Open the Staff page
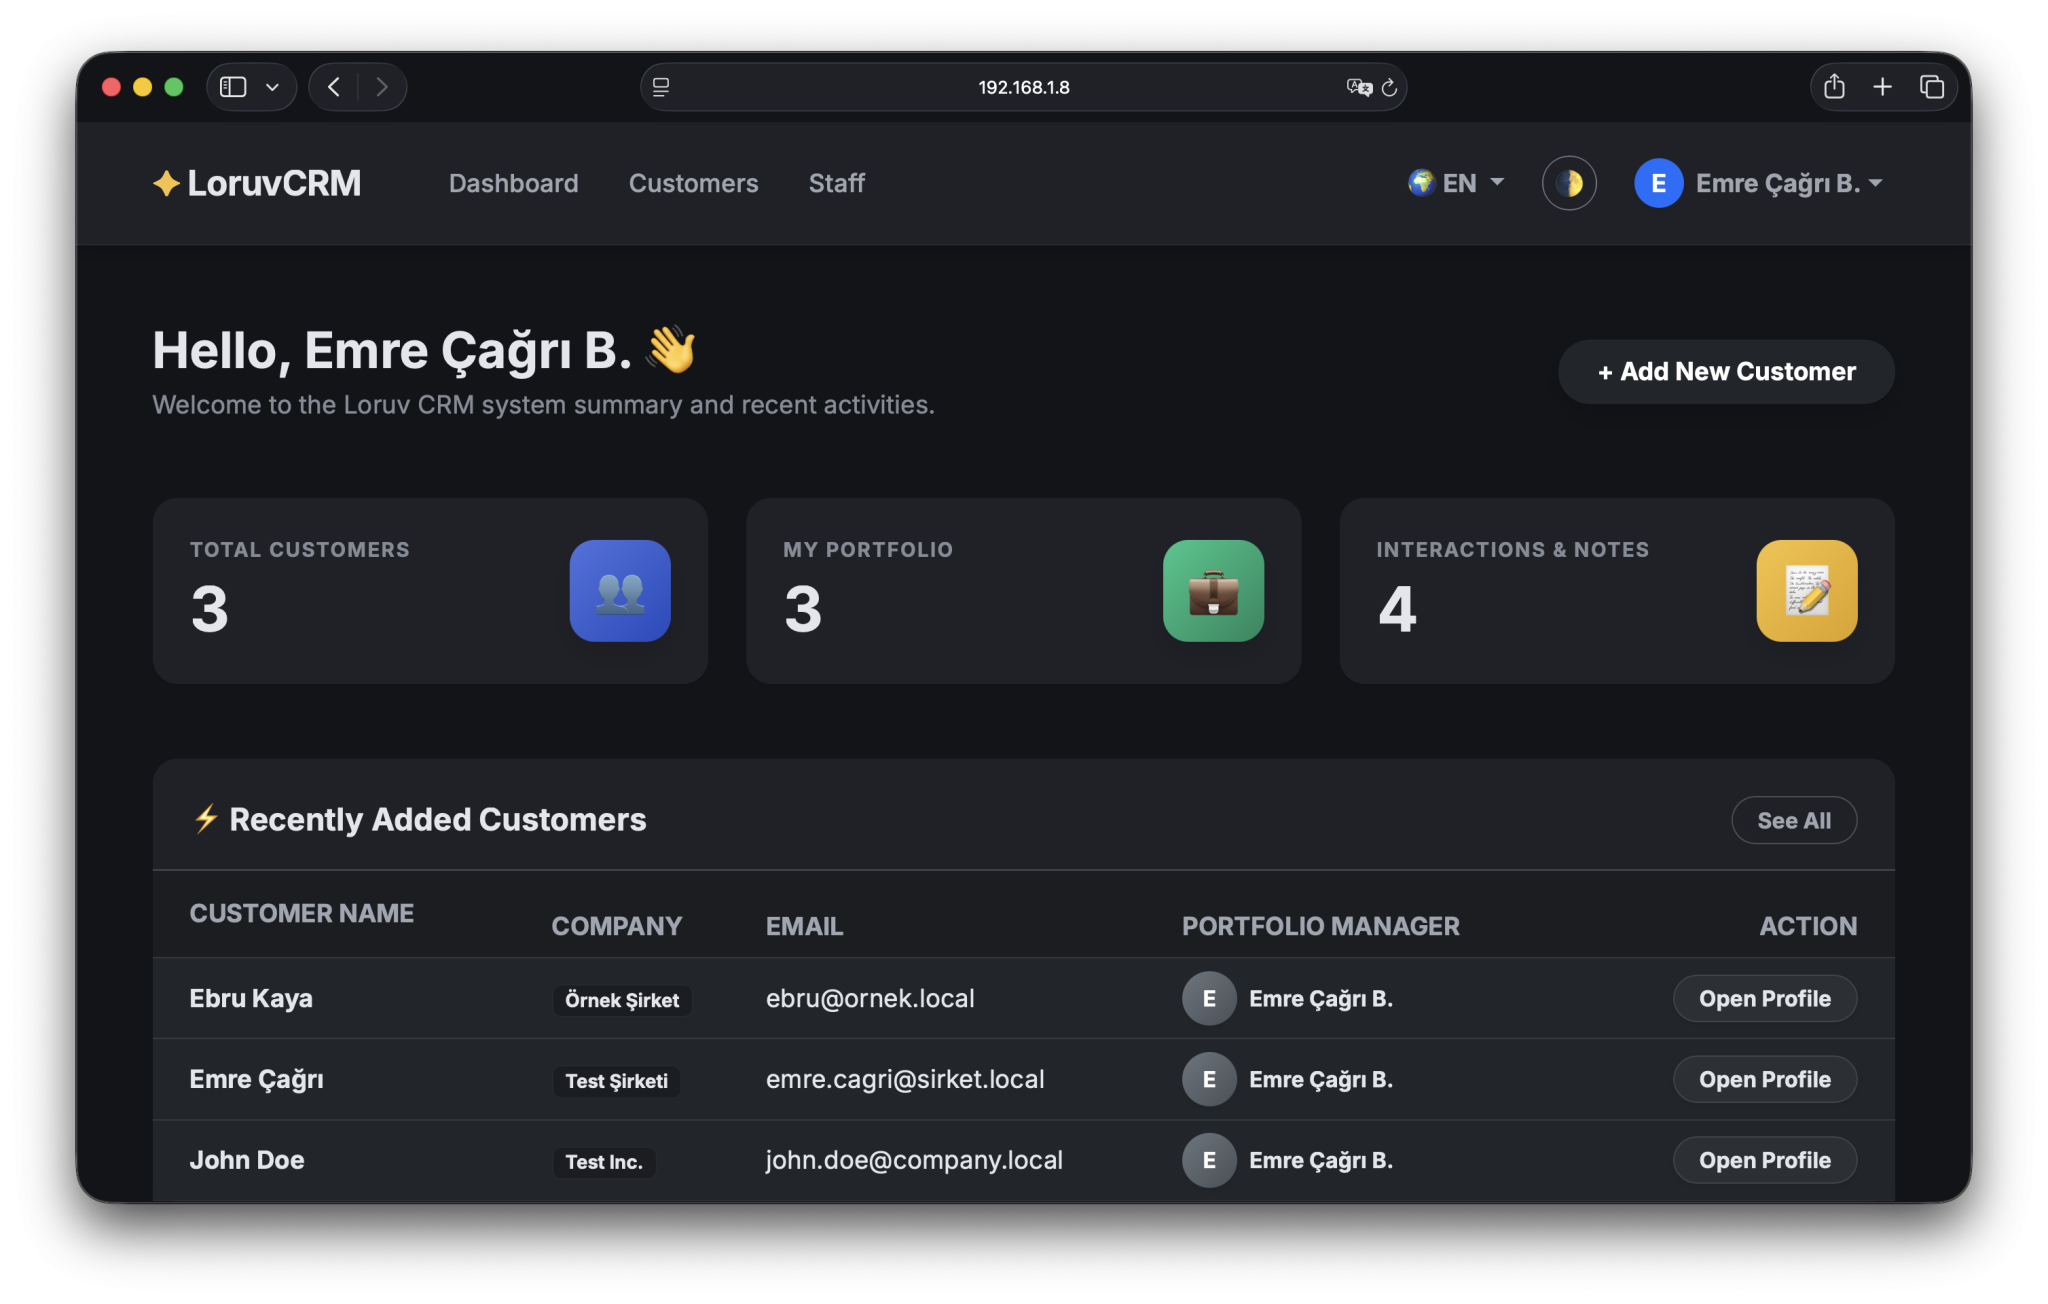Screen dimensions: 2048x1304 836,183
